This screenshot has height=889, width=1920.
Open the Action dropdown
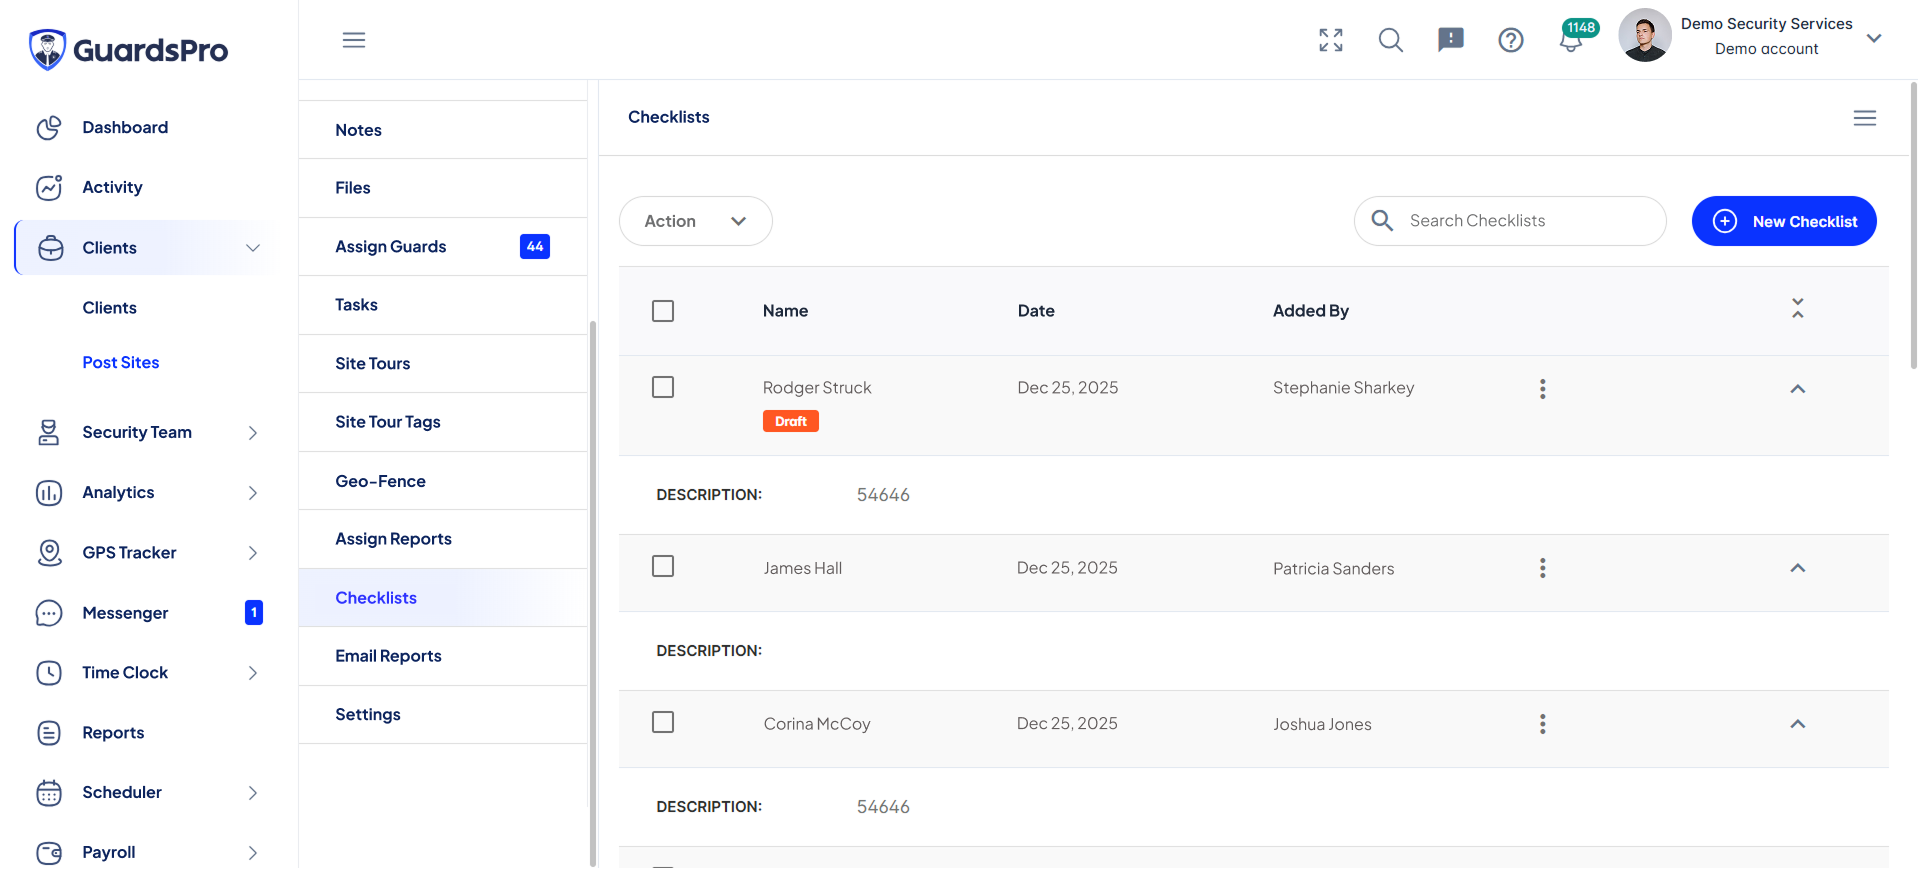tap(695, 221)
